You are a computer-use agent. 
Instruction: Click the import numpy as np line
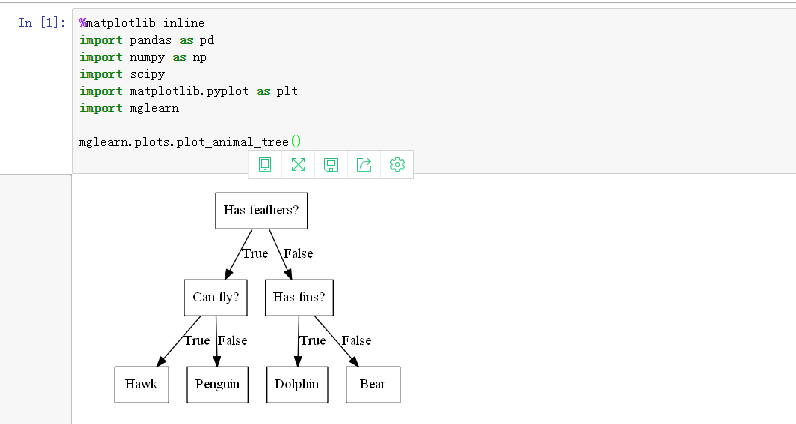[x=143, y=57]
